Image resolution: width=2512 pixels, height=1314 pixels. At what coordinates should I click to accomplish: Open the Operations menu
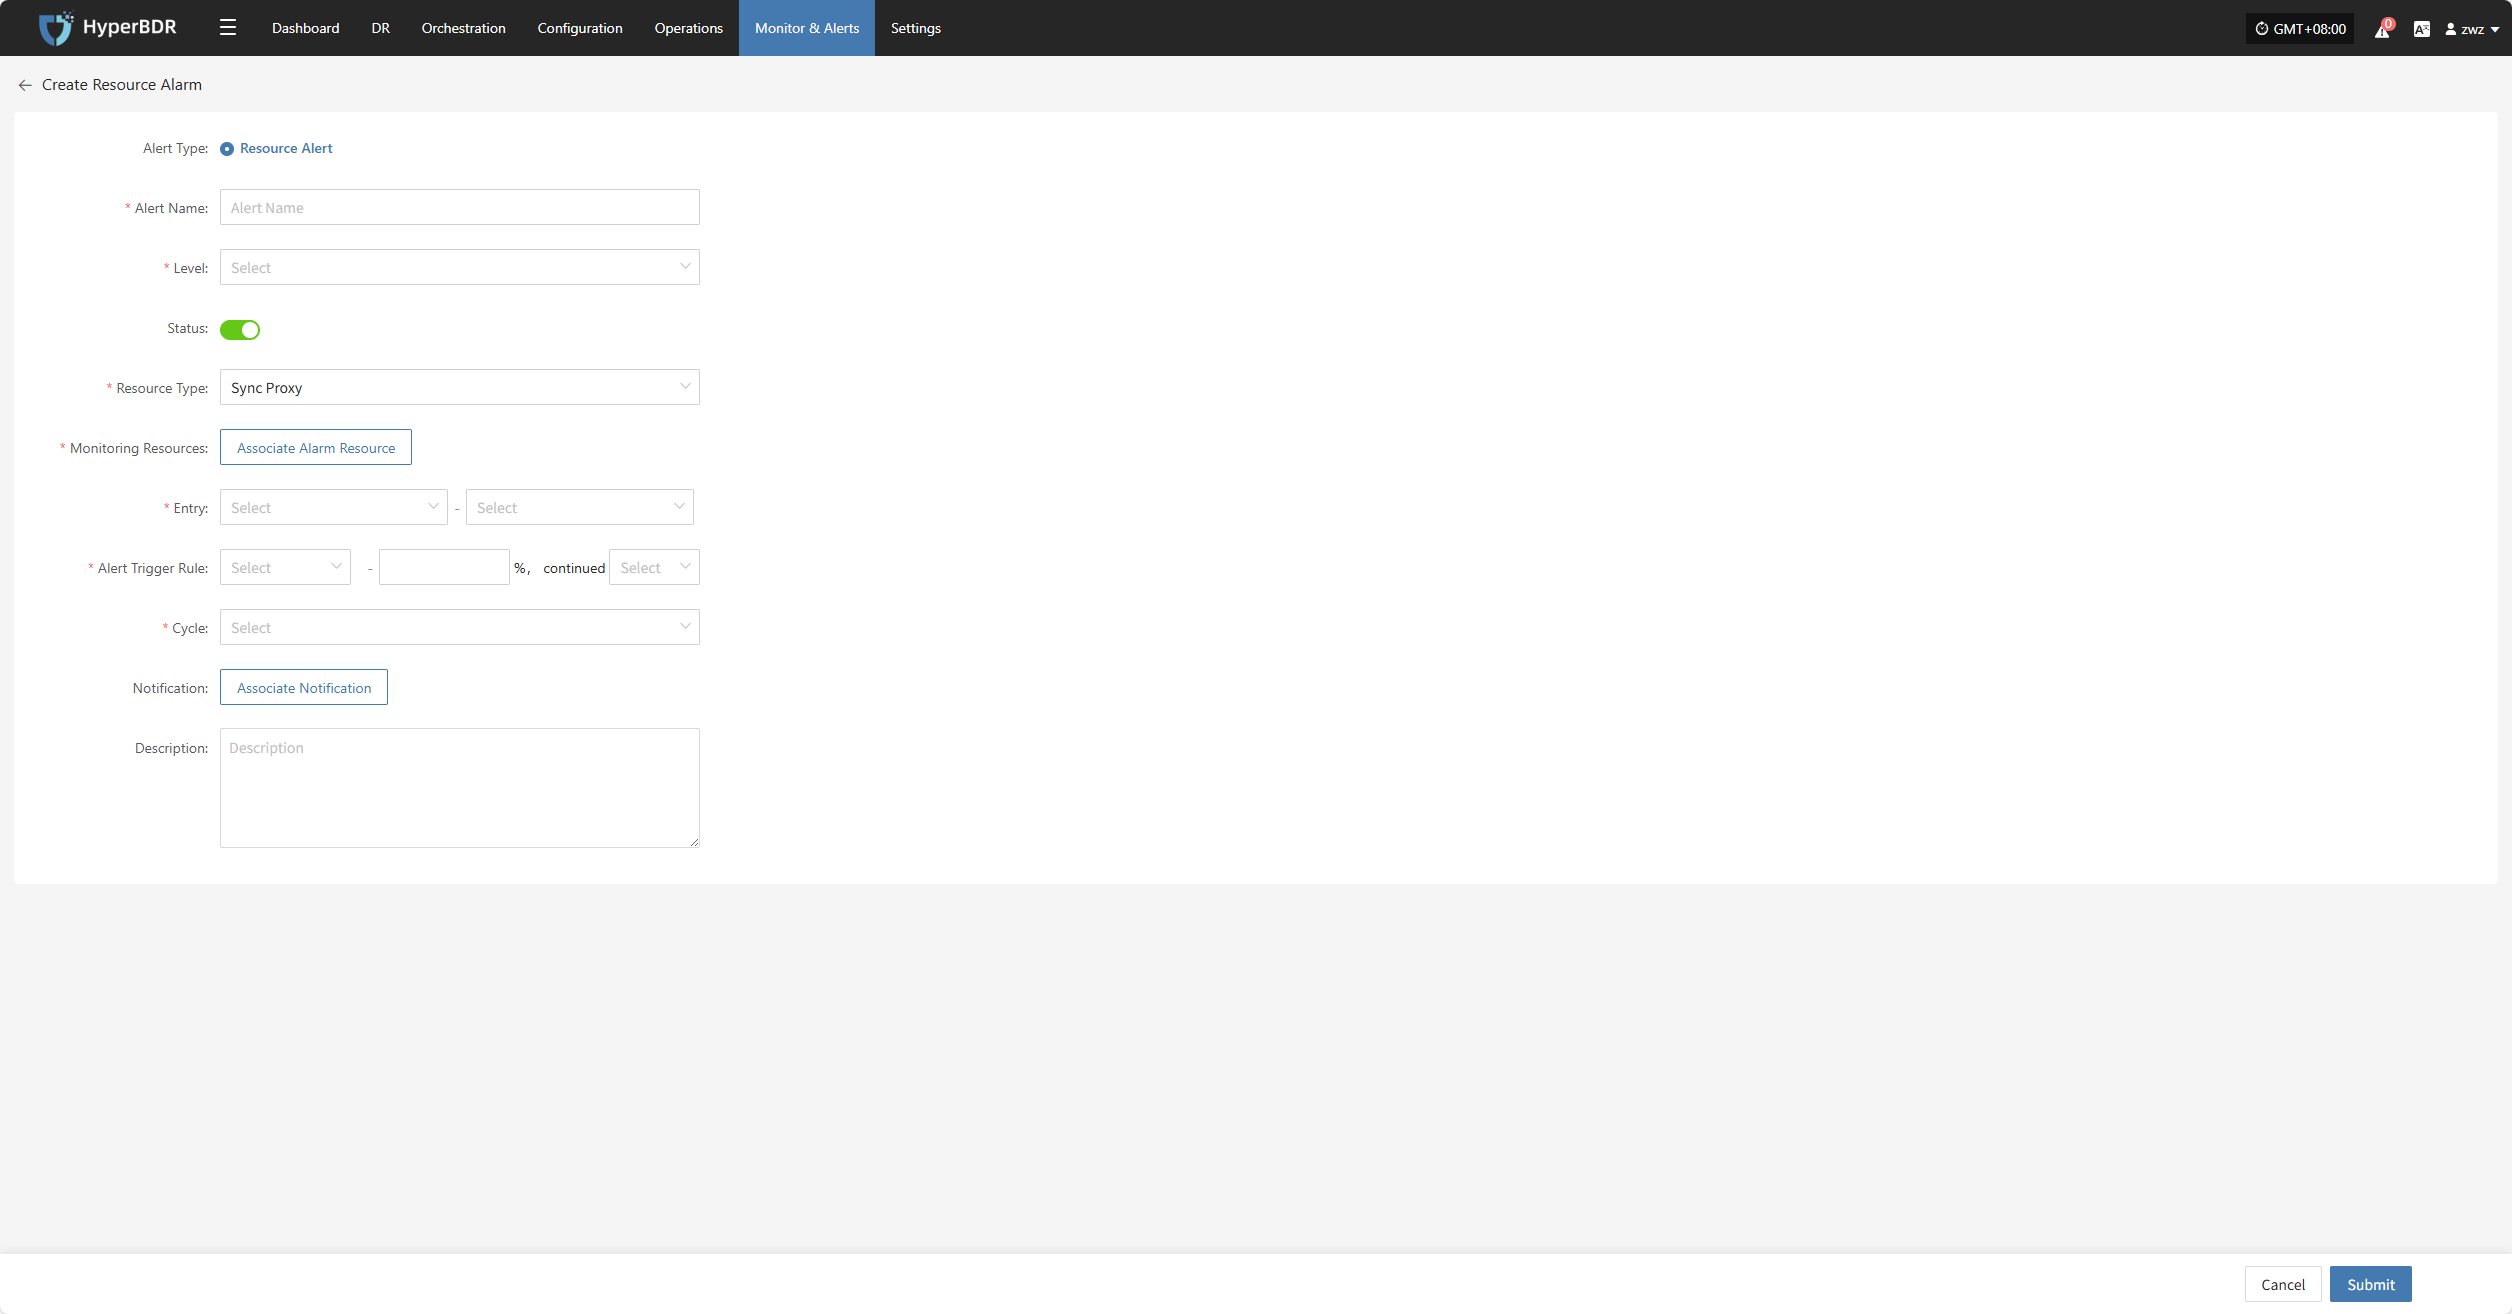pos(689,28)
